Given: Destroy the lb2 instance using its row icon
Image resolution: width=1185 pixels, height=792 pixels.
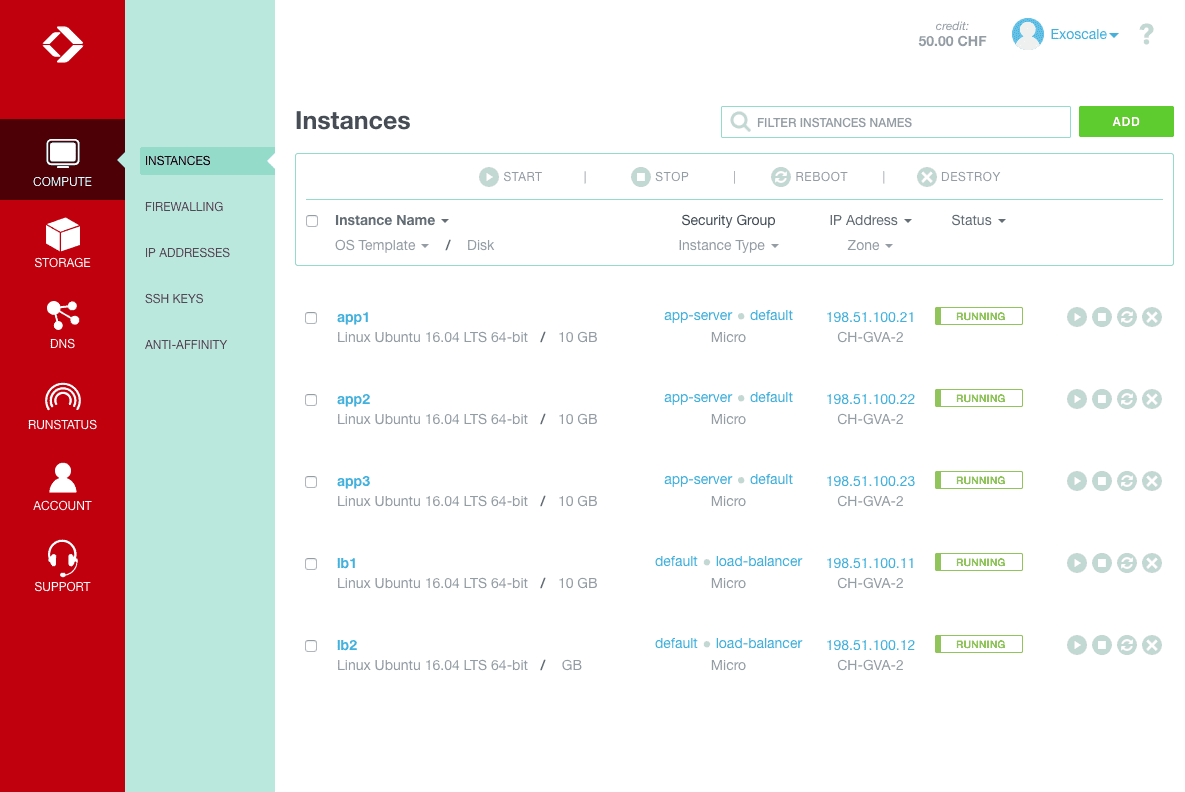Looking at the screenshot, I should [x=1152, y=645].
